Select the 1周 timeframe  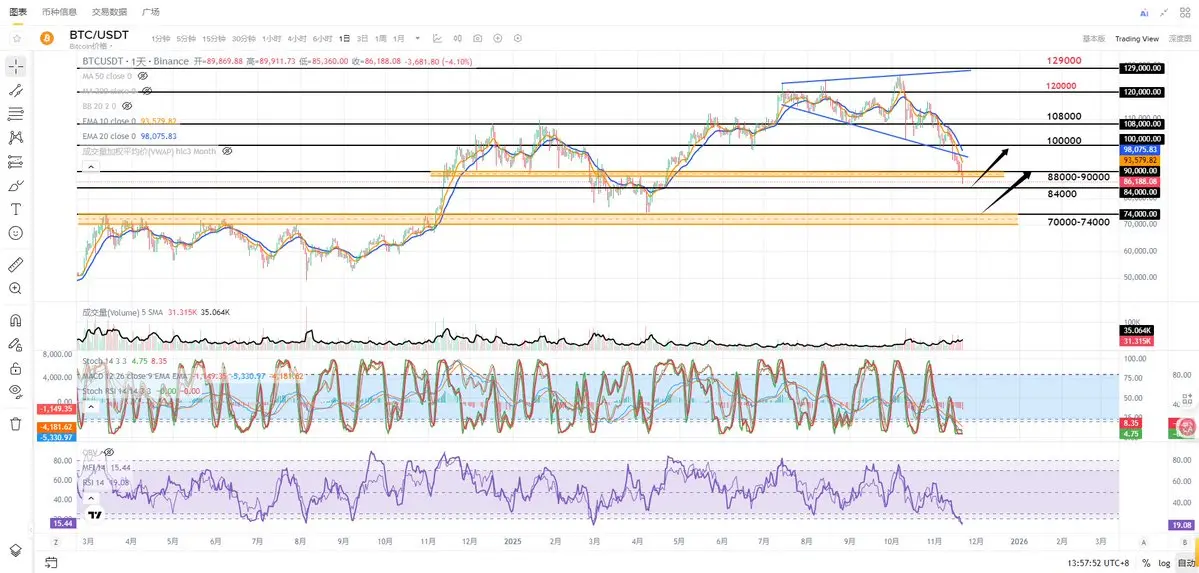coord(380,38)
